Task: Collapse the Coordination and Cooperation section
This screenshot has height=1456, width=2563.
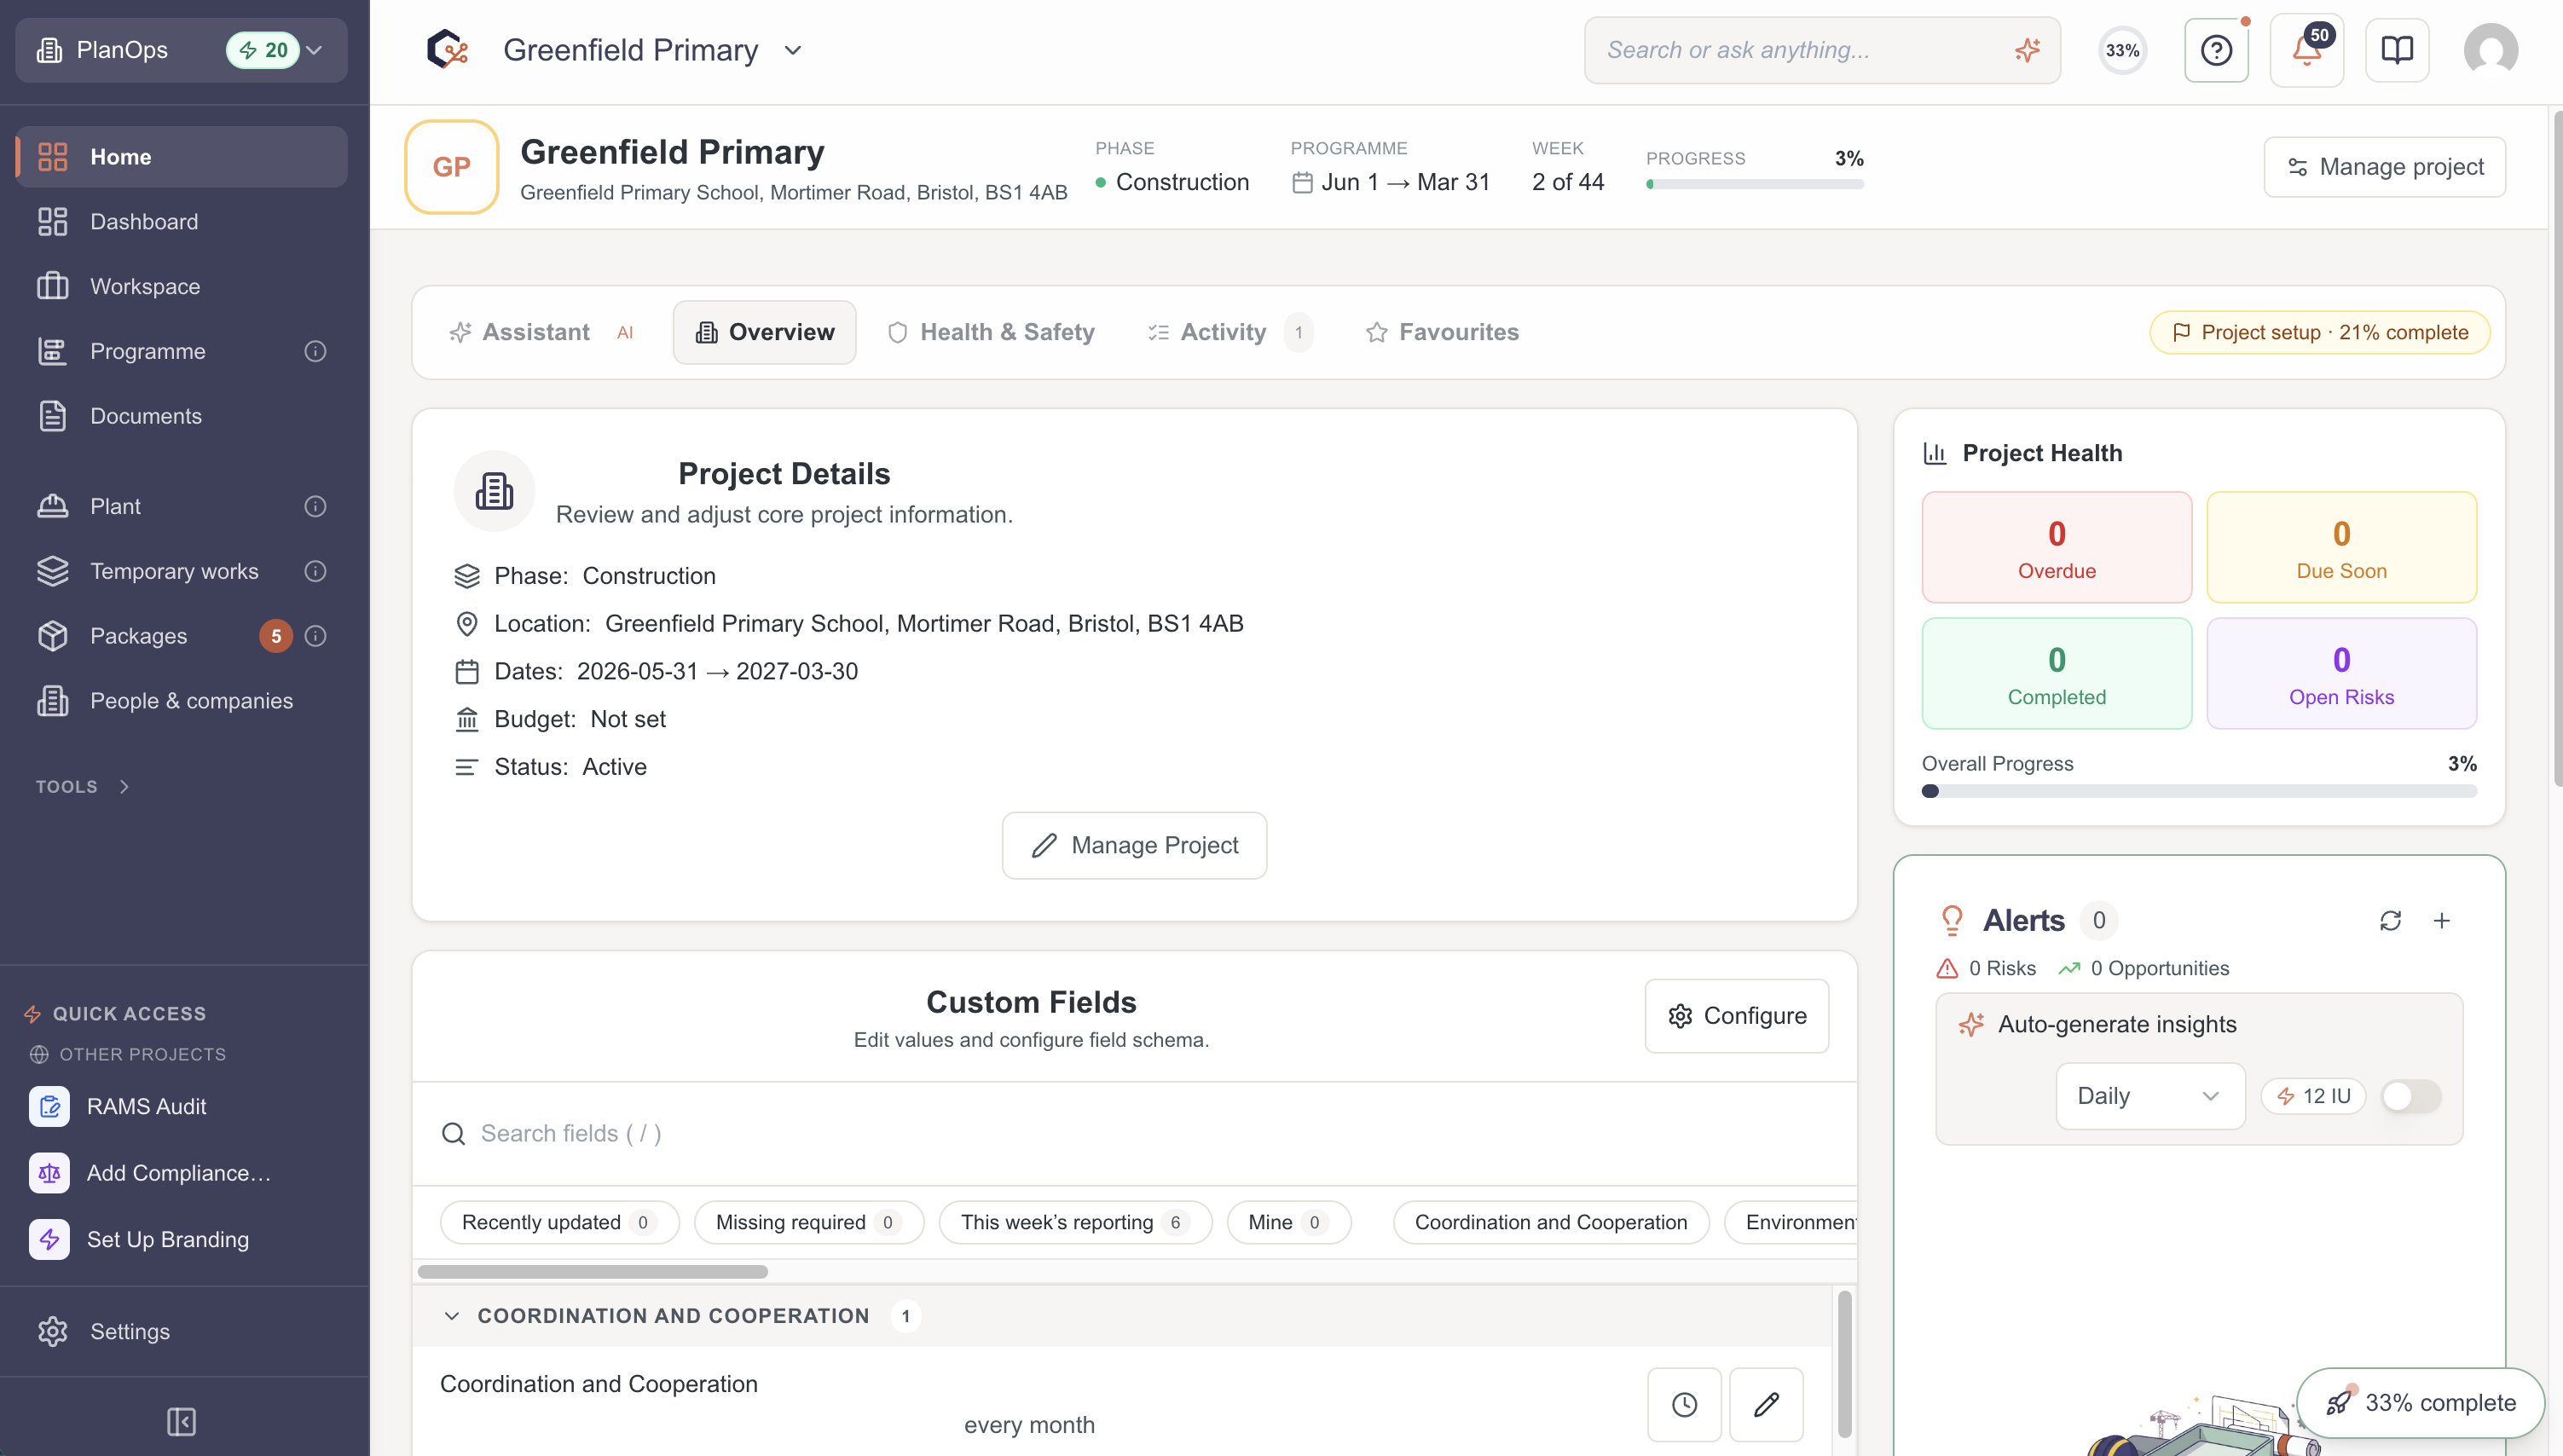Action: pos(452,1316)
